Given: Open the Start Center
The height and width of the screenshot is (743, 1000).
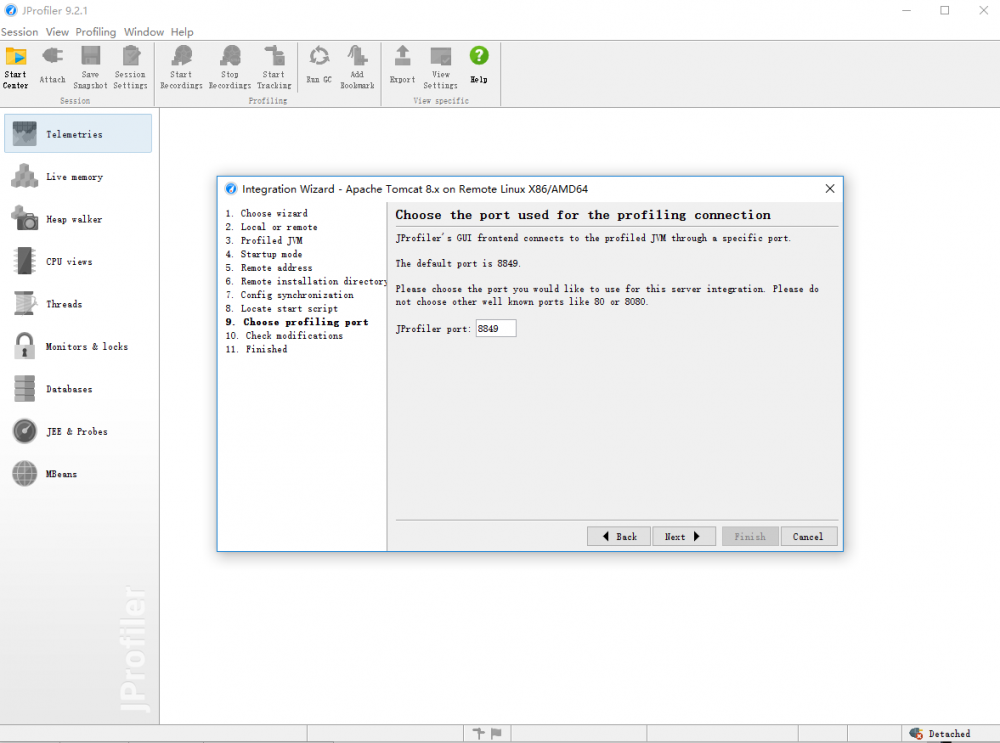Looking at the screenshot, I should tap(15, 68).
